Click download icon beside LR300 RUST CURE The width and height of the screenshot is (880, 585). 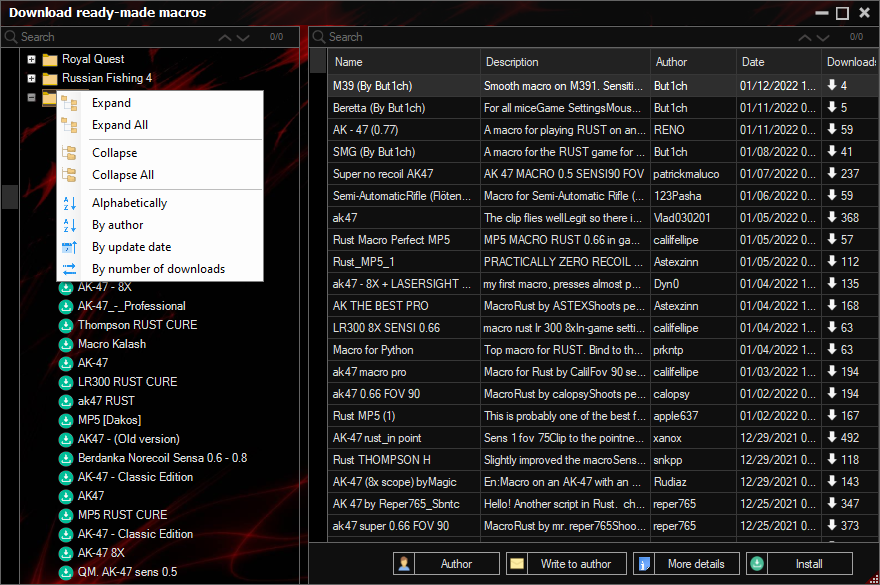coord(66,382)
